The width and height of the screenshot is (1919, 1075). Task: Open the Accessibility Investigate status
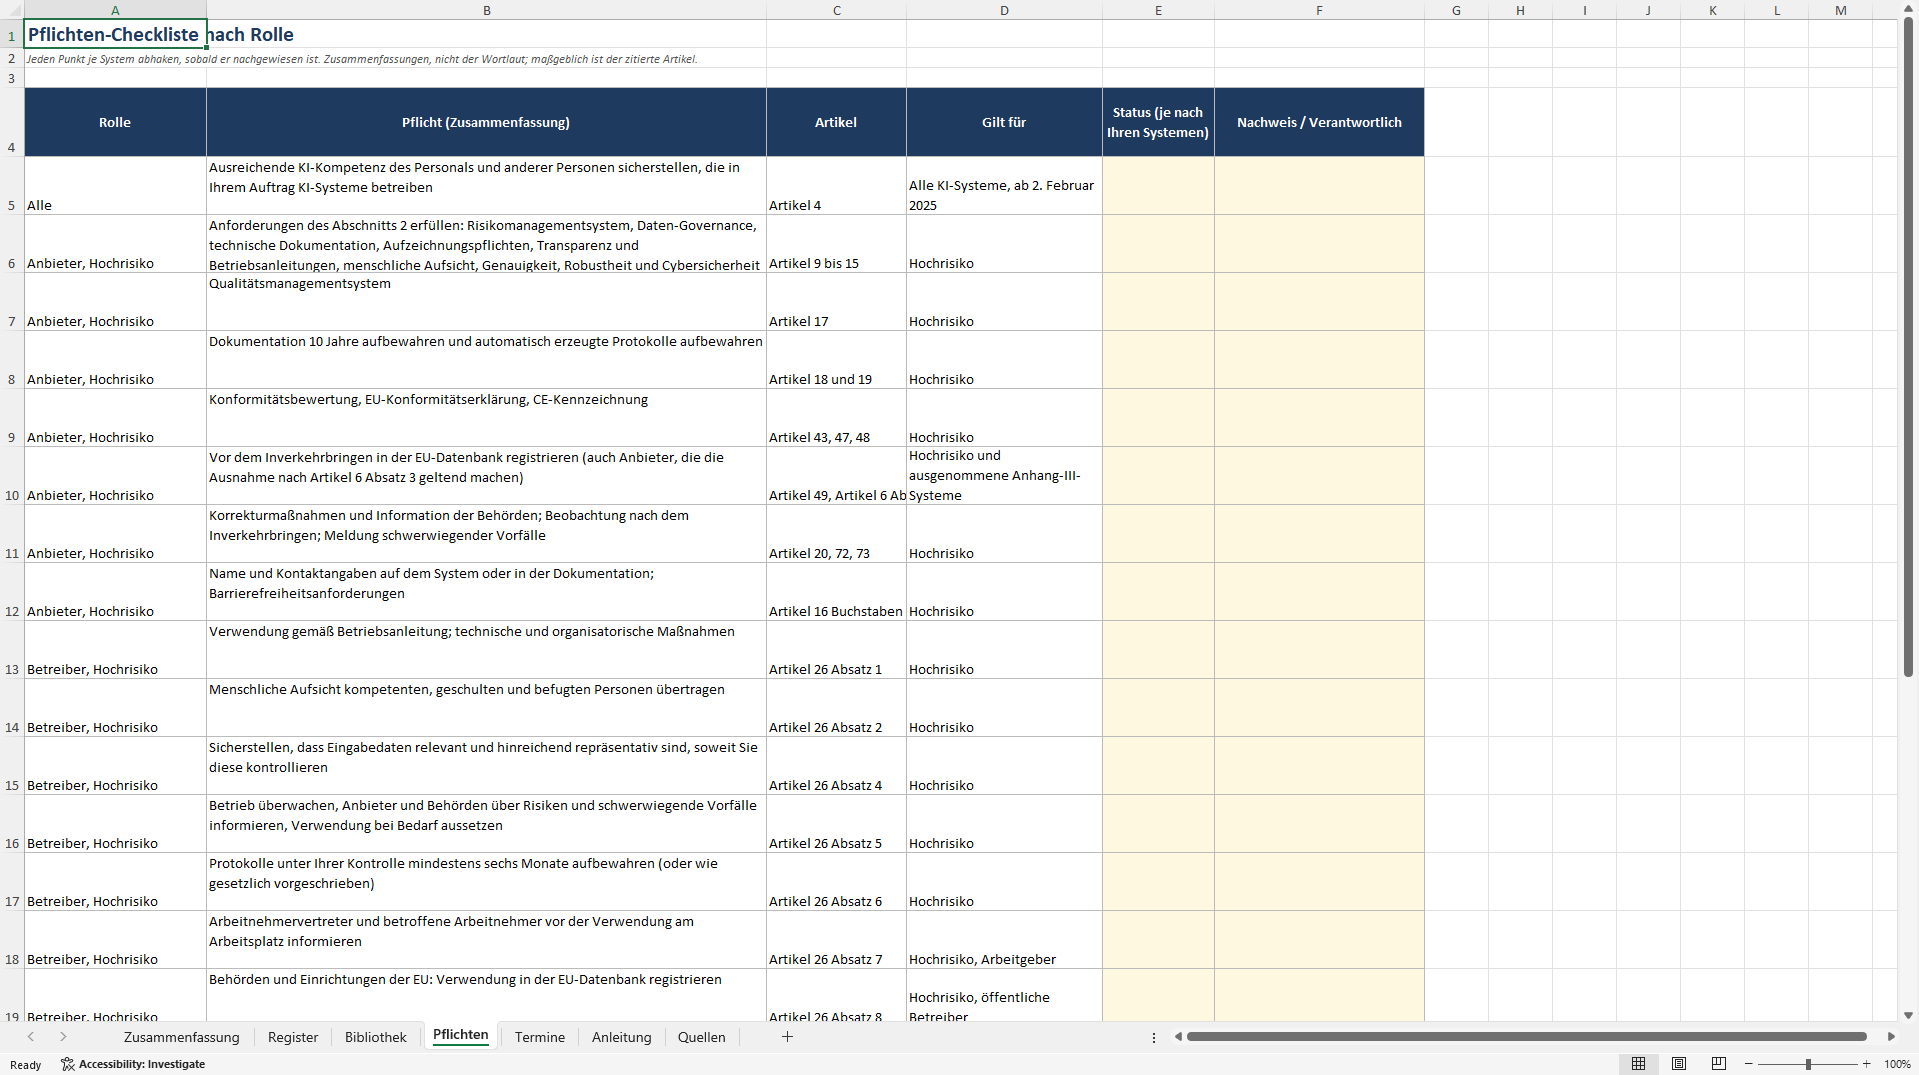133,1064
